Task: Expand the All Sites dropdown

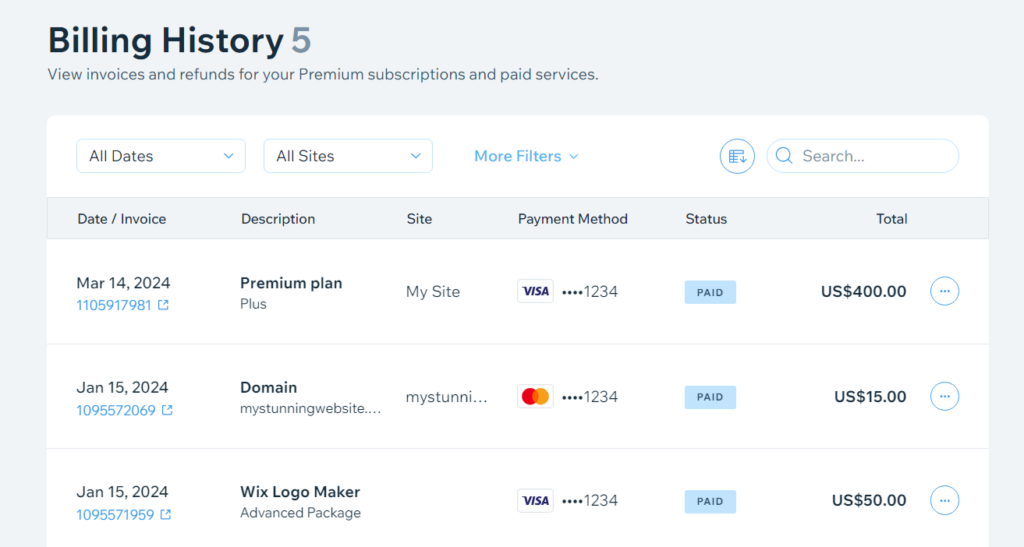Action: (x=348, y=156)
